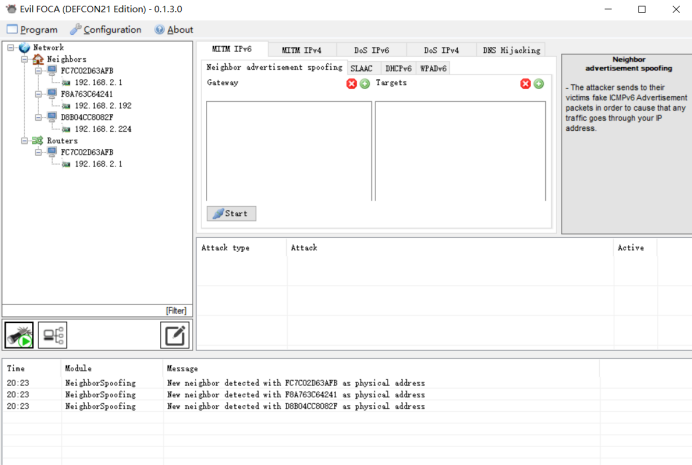Open the network topology search icon
The height and width of the screenshot is (465, 692).
(53, 335)
